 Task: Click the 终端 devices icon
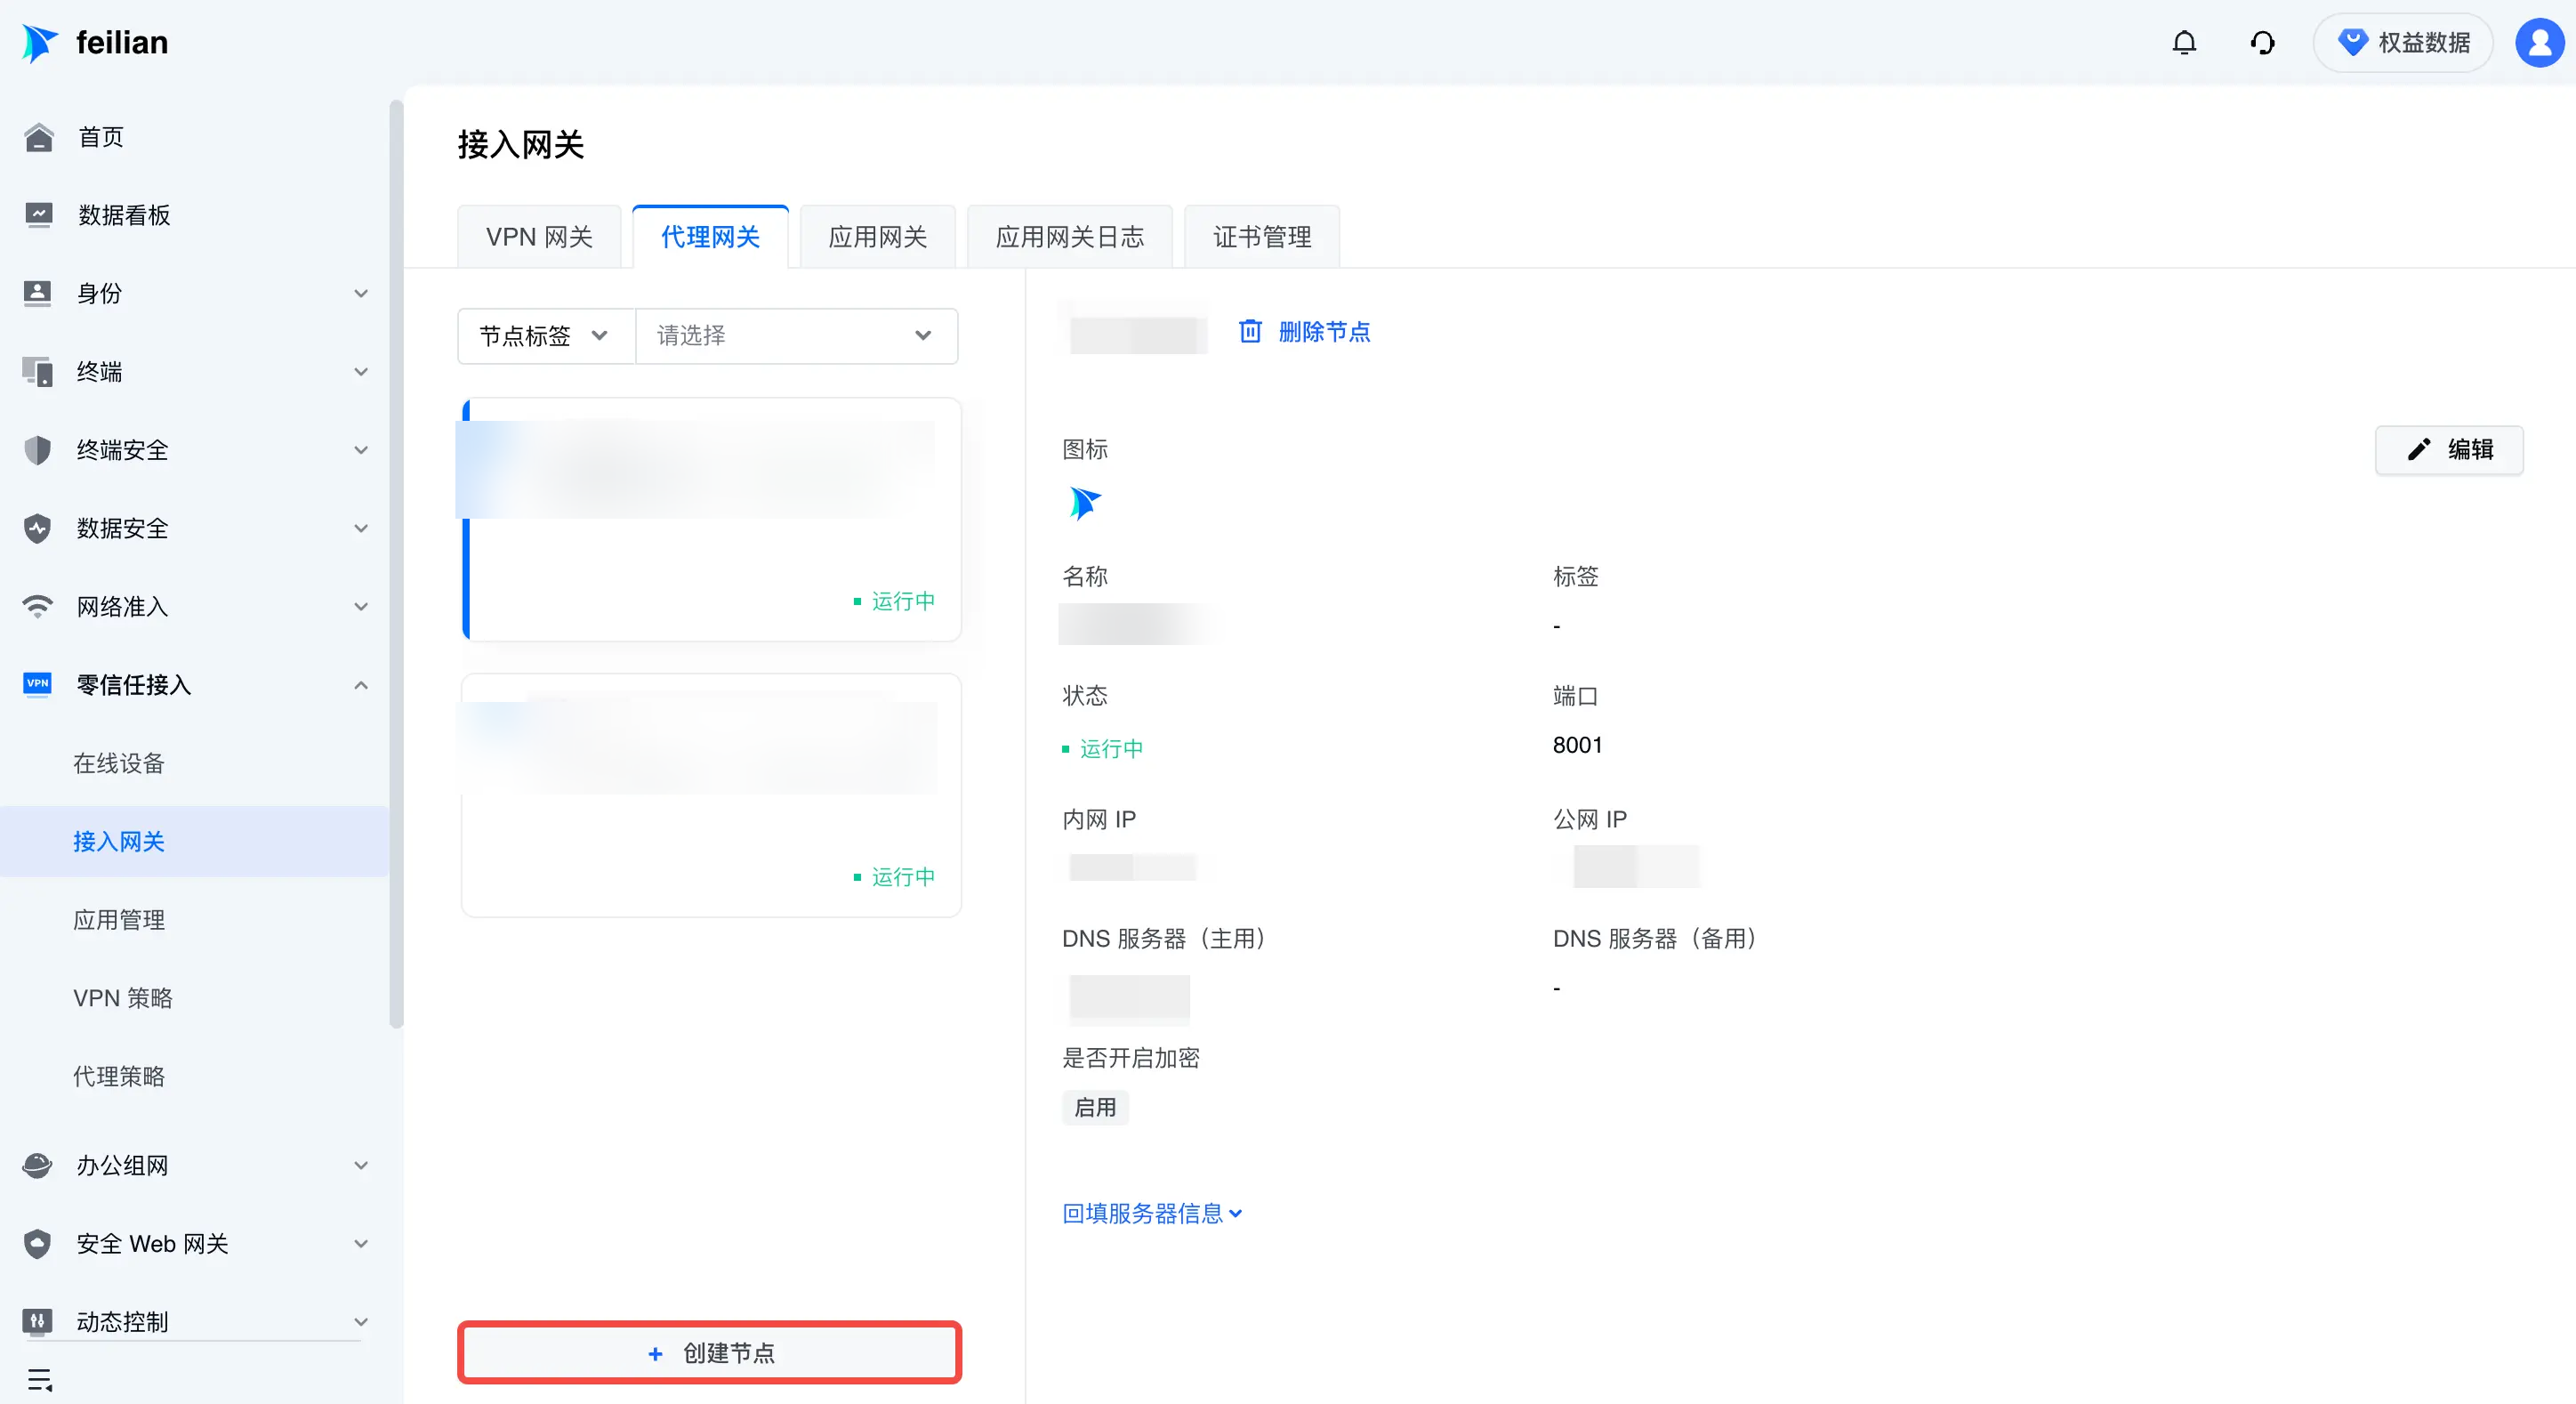(x=38, y=372)
